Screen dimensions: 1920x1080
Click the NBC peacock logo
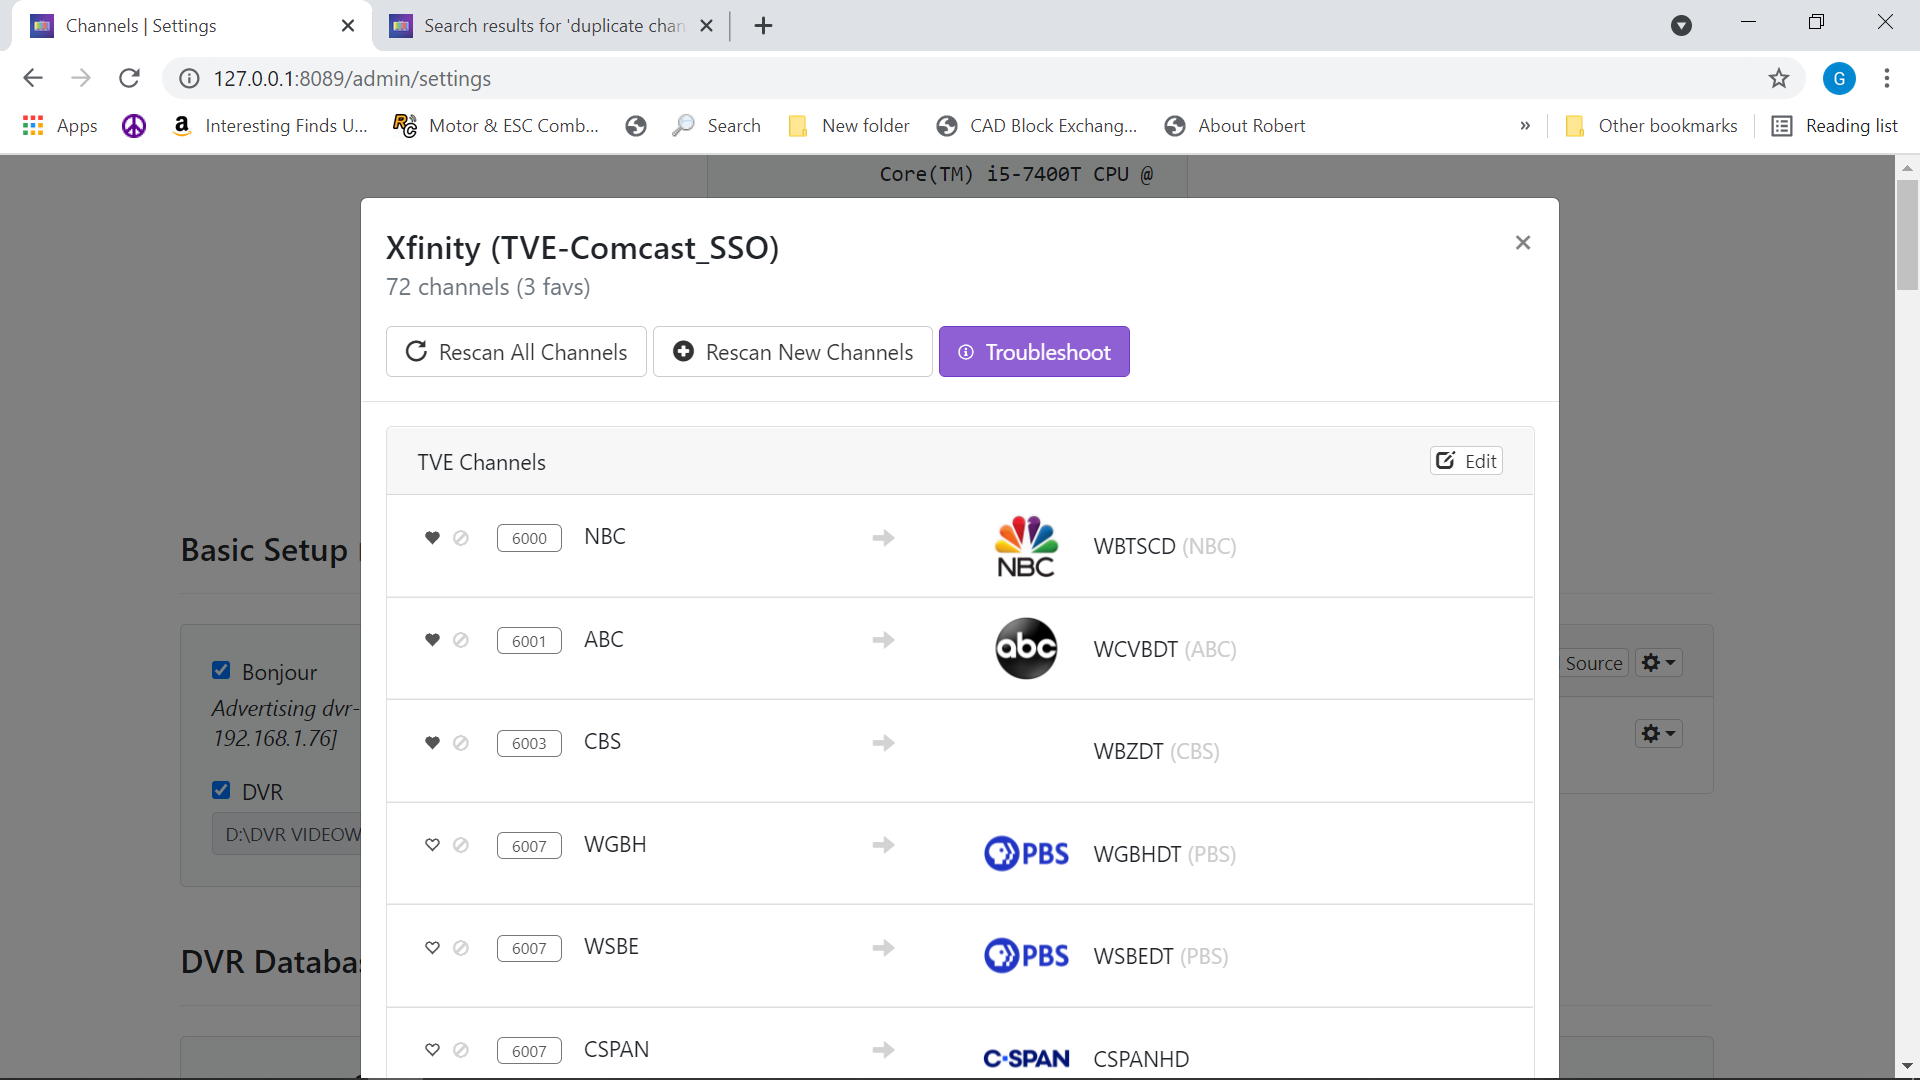[x=1026, y=546]
